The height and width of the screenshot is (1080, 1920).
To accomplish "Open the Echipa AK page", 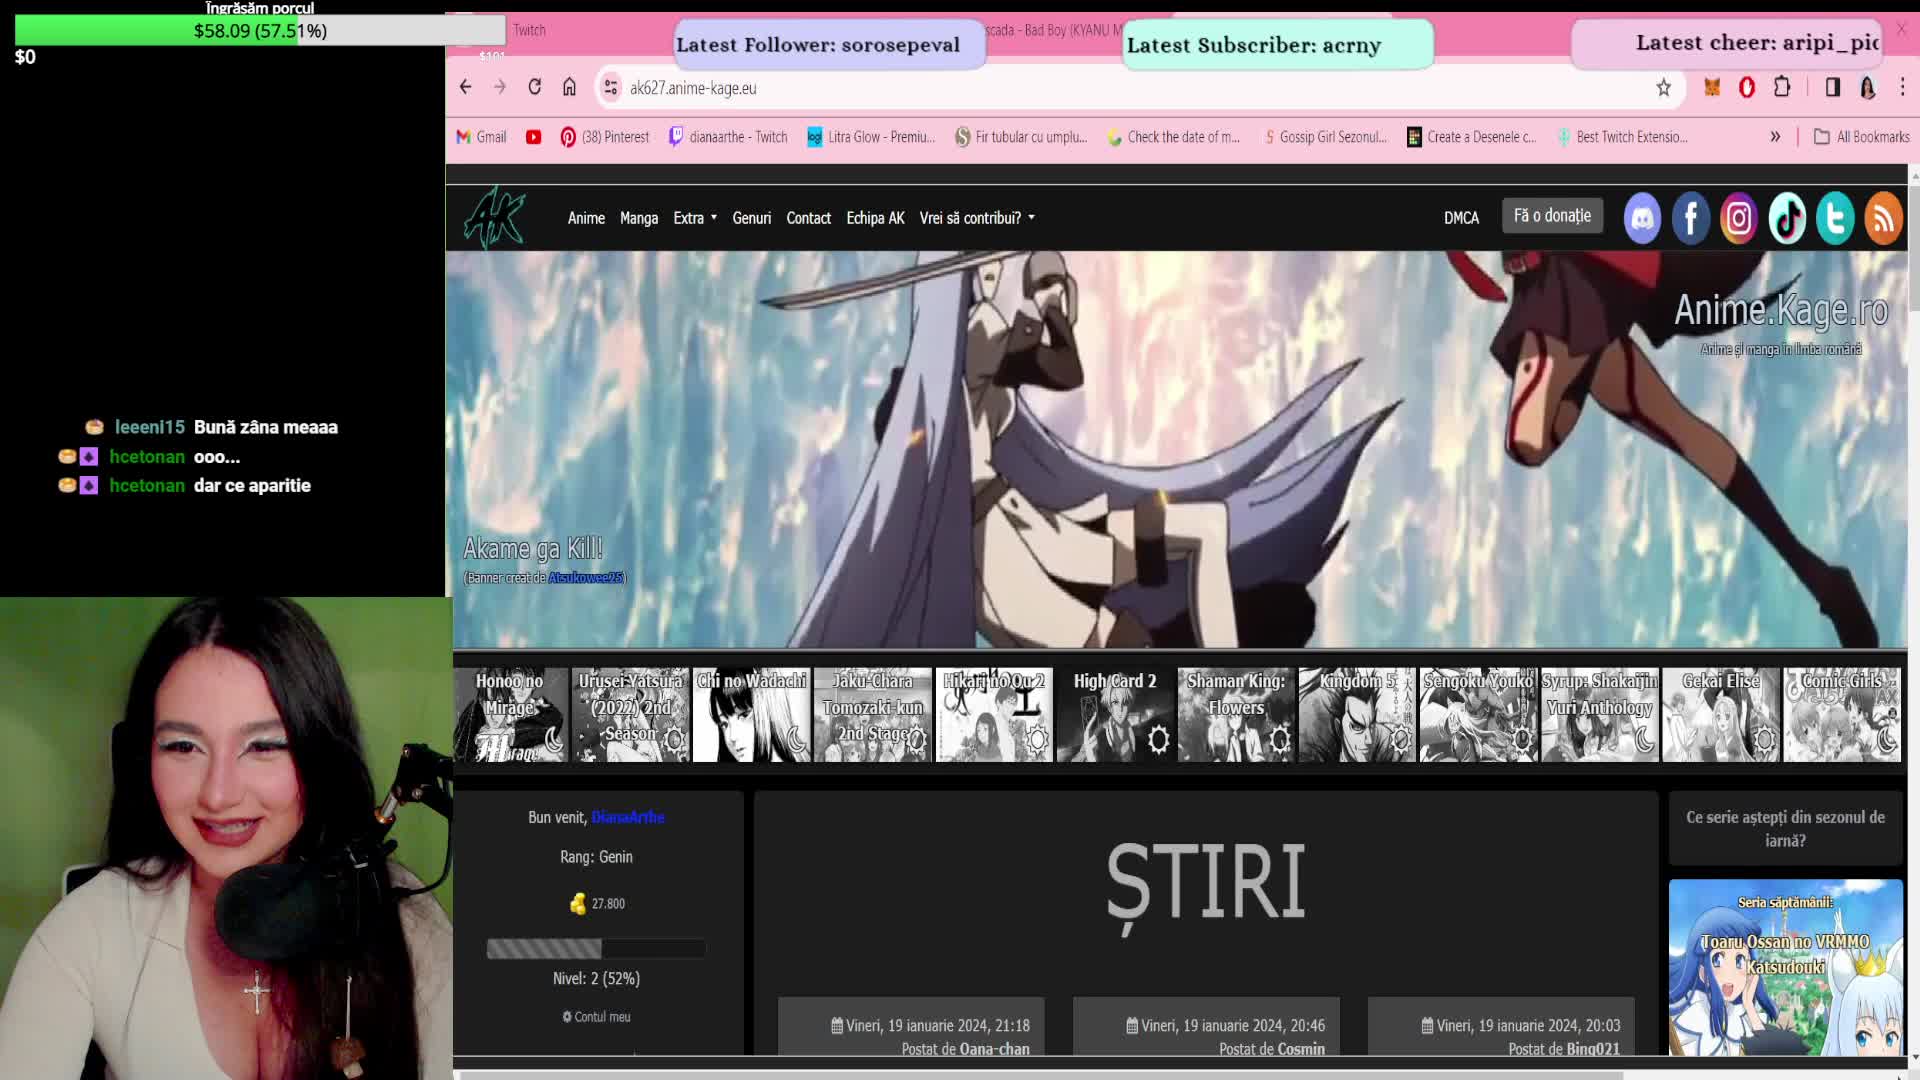I will pos(875,218).
